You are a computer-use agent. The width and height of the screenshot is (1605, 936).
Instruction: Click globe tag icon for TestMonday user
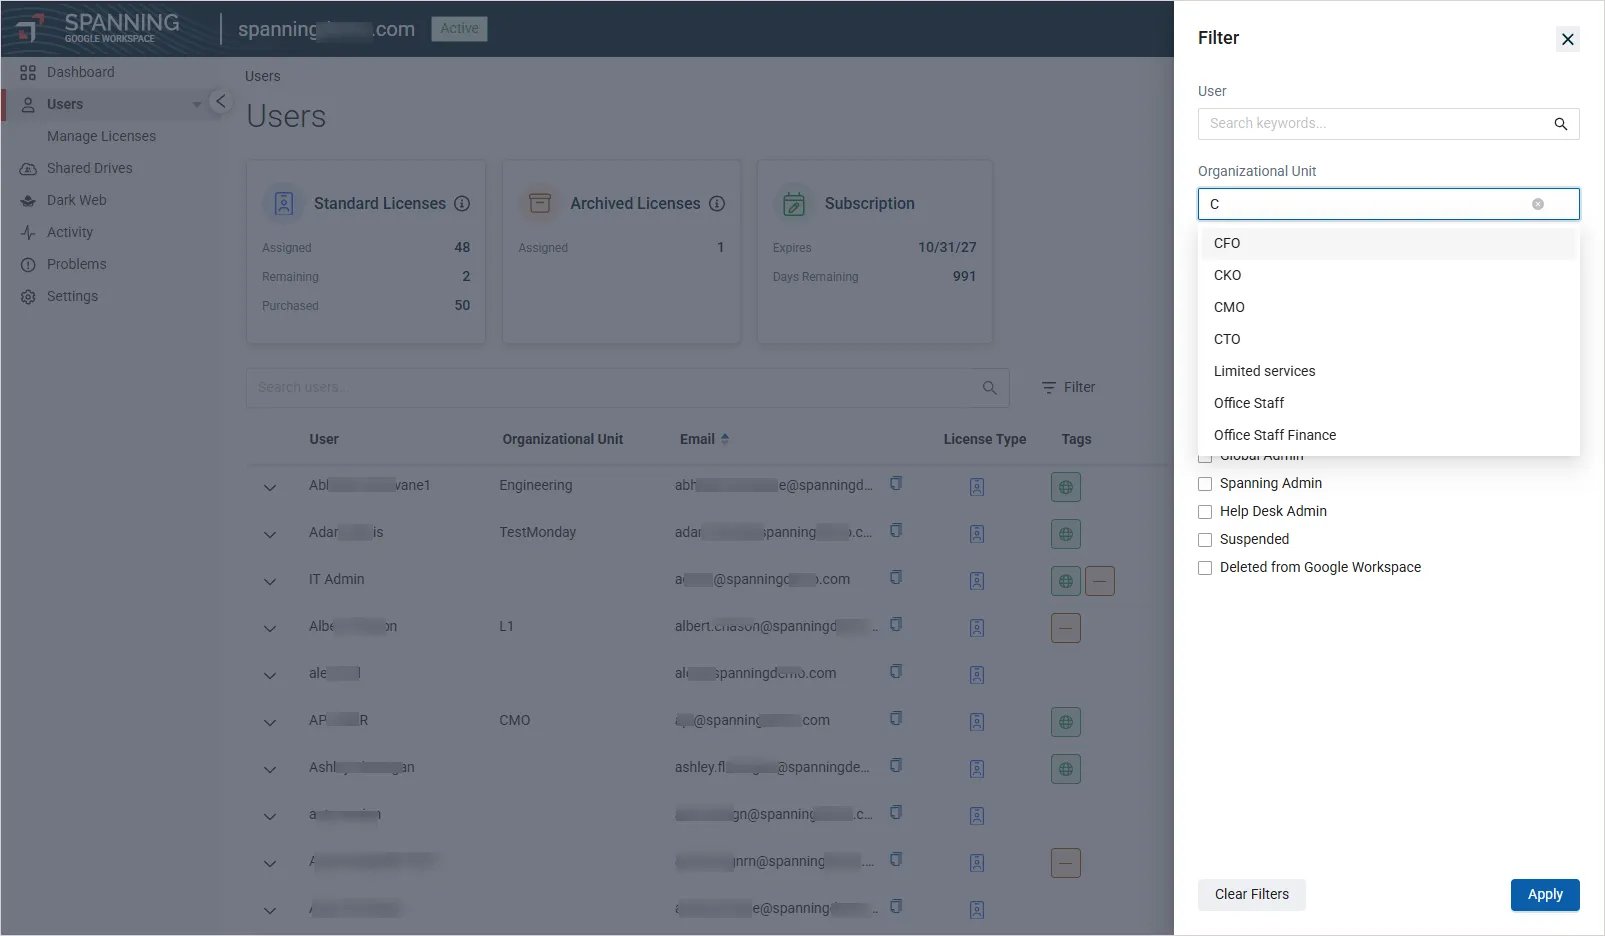(1065, 534)
